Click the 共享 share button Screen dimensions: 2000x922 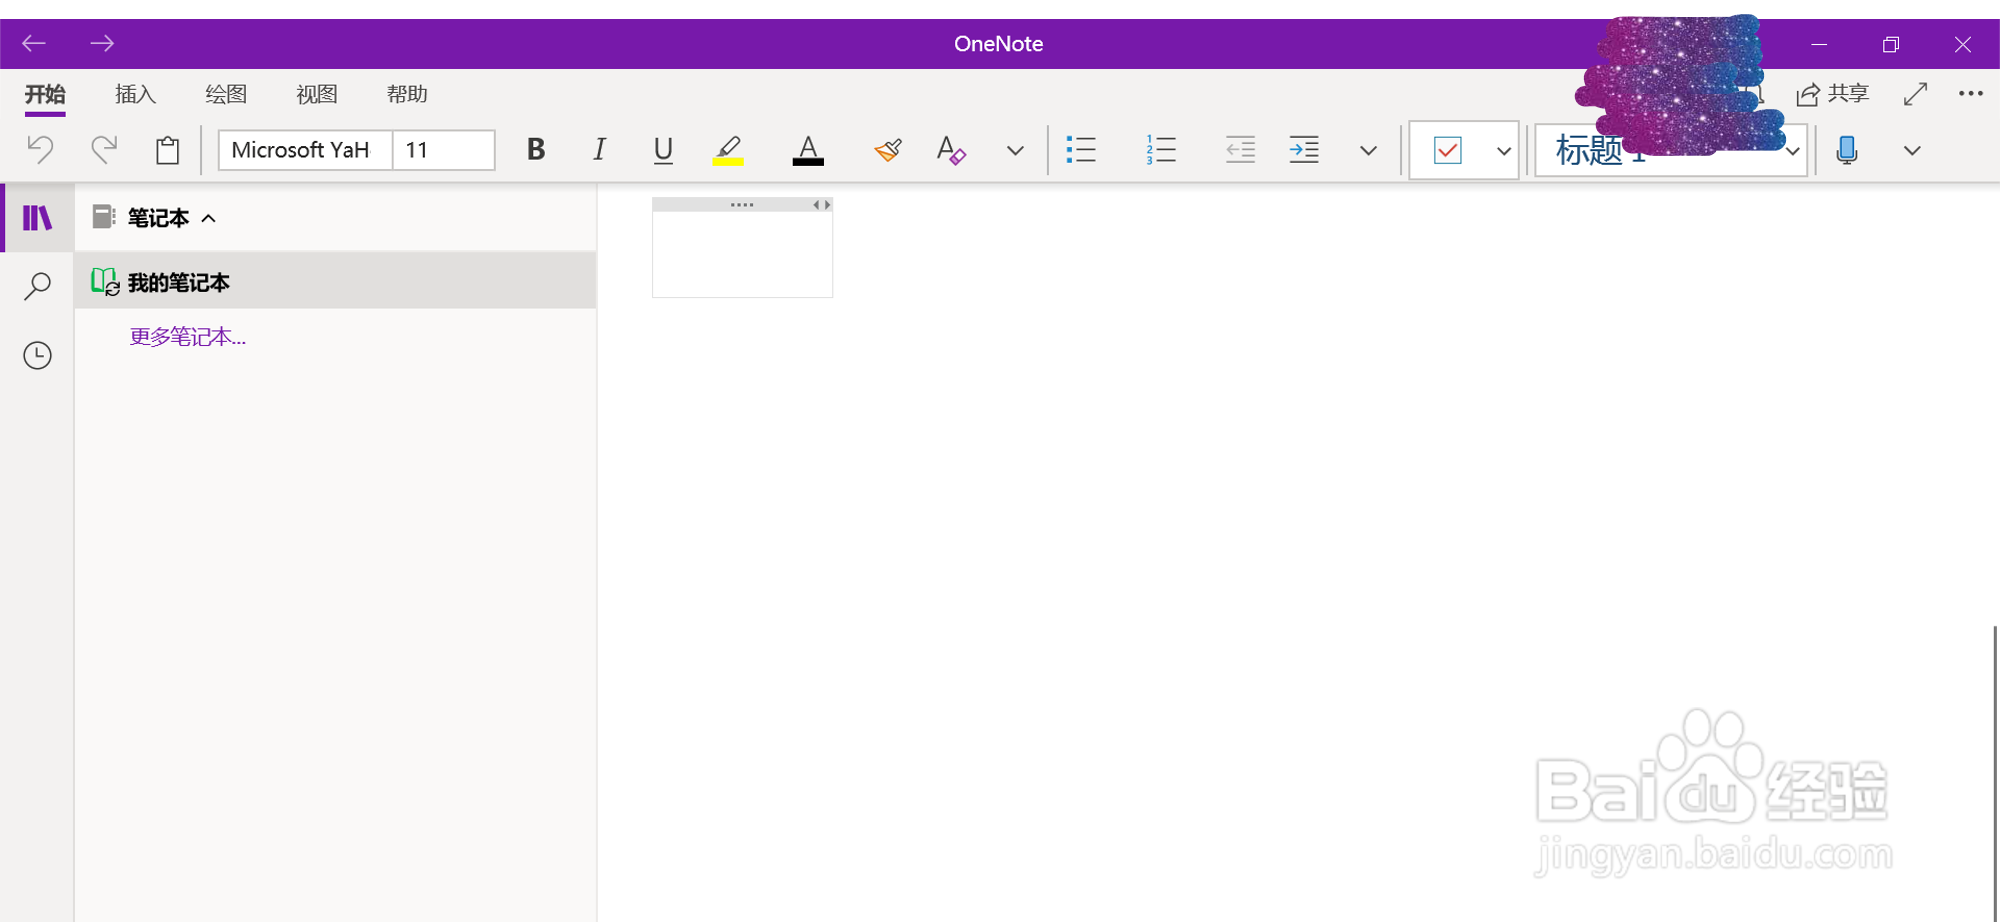pos(1833,94)
